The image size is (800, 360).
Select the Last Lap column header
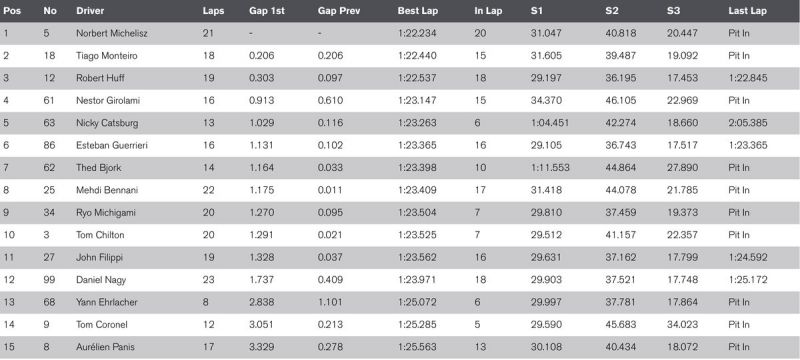(x=747, y=11)
